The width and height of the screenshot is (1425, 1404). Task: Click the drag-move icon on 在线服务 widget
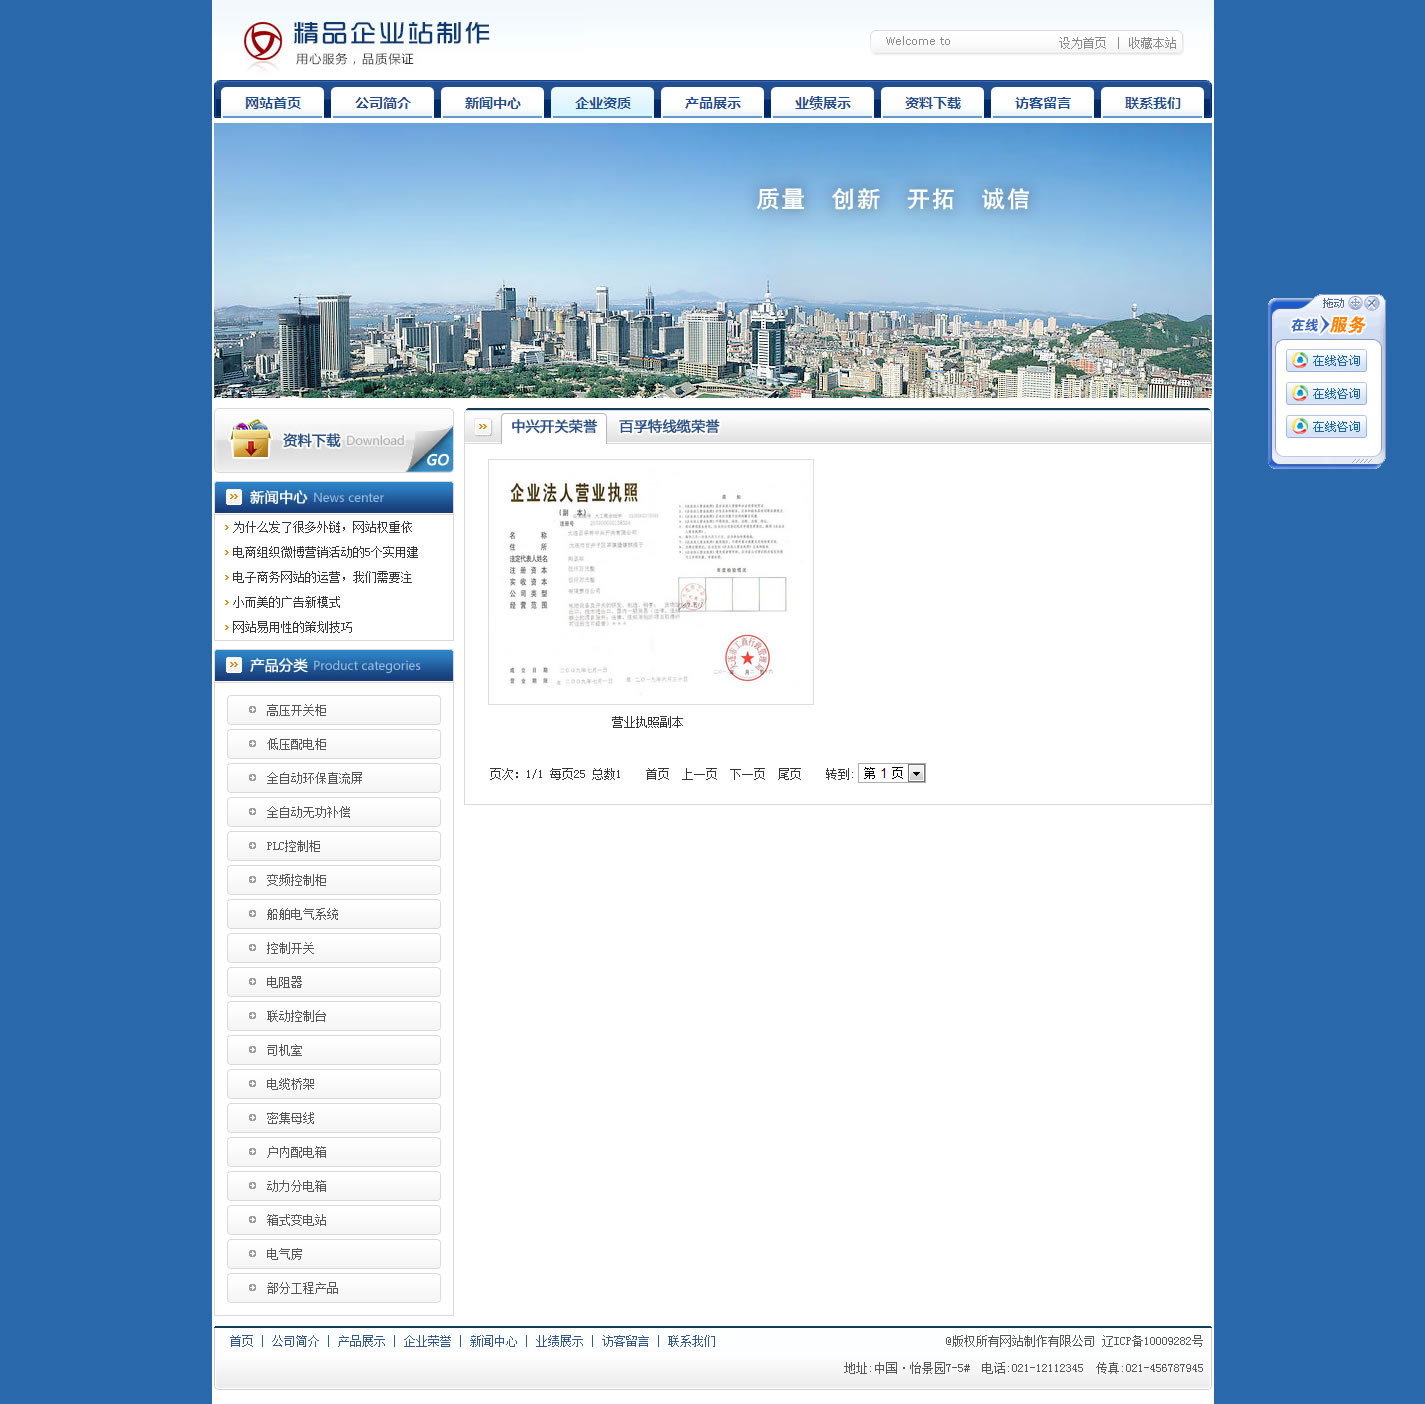pyautogui.click(x=1355, y=303)
